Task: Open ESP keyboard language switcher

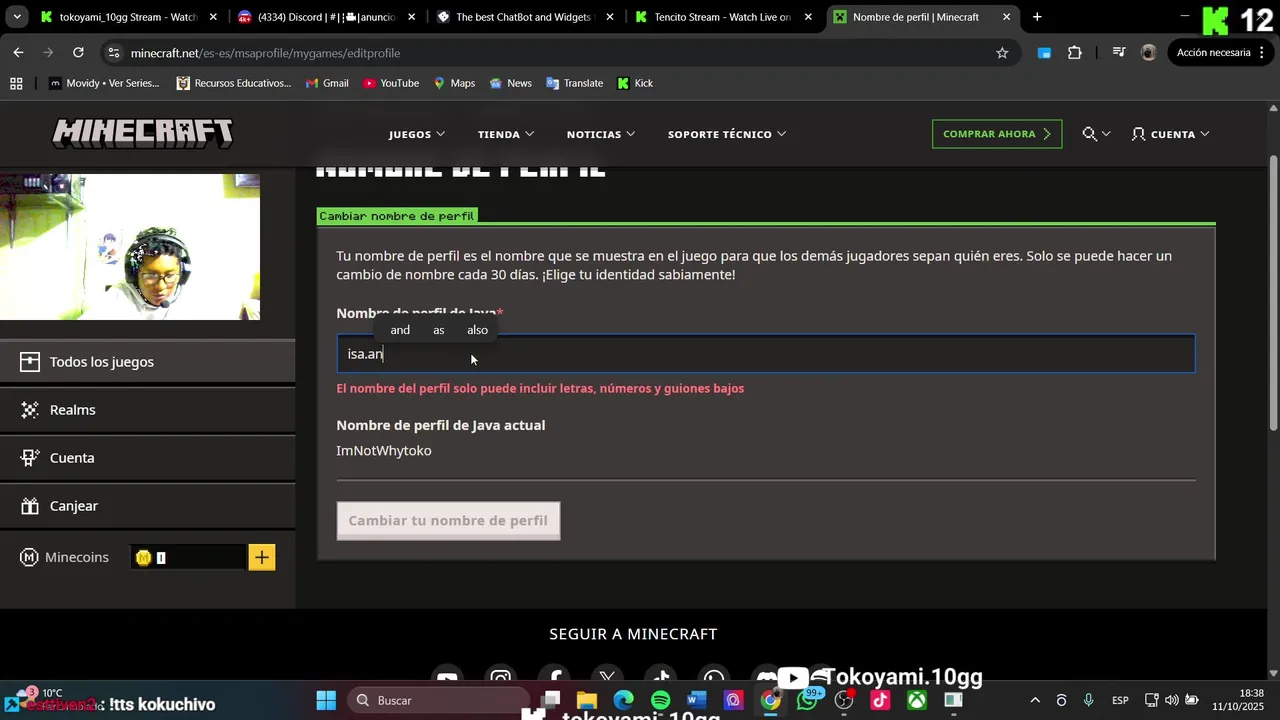Action: (x=1120, y=700)
